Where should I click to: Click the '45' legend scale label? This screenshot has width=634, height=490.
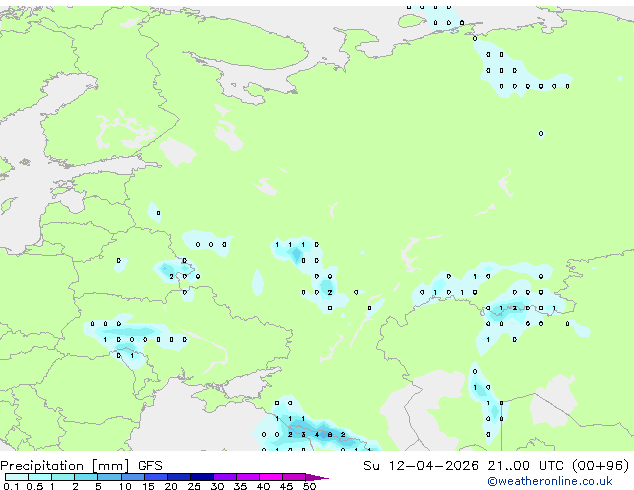pos(287,486)
